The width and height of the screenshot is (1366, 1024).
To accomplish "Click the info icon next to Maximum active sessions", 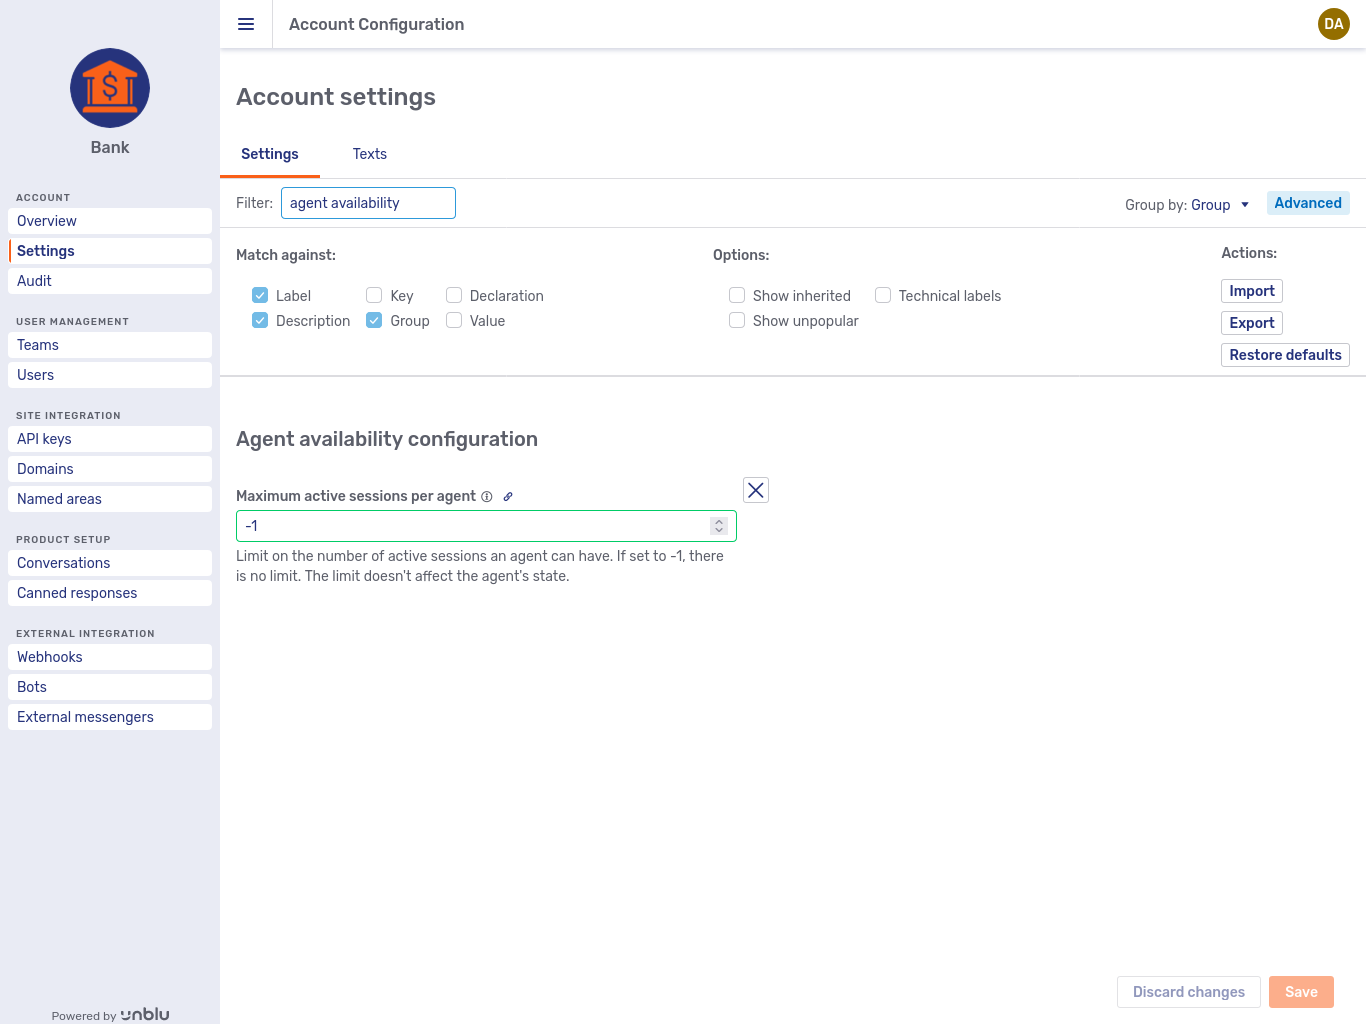I will click(x=487, y=496).
